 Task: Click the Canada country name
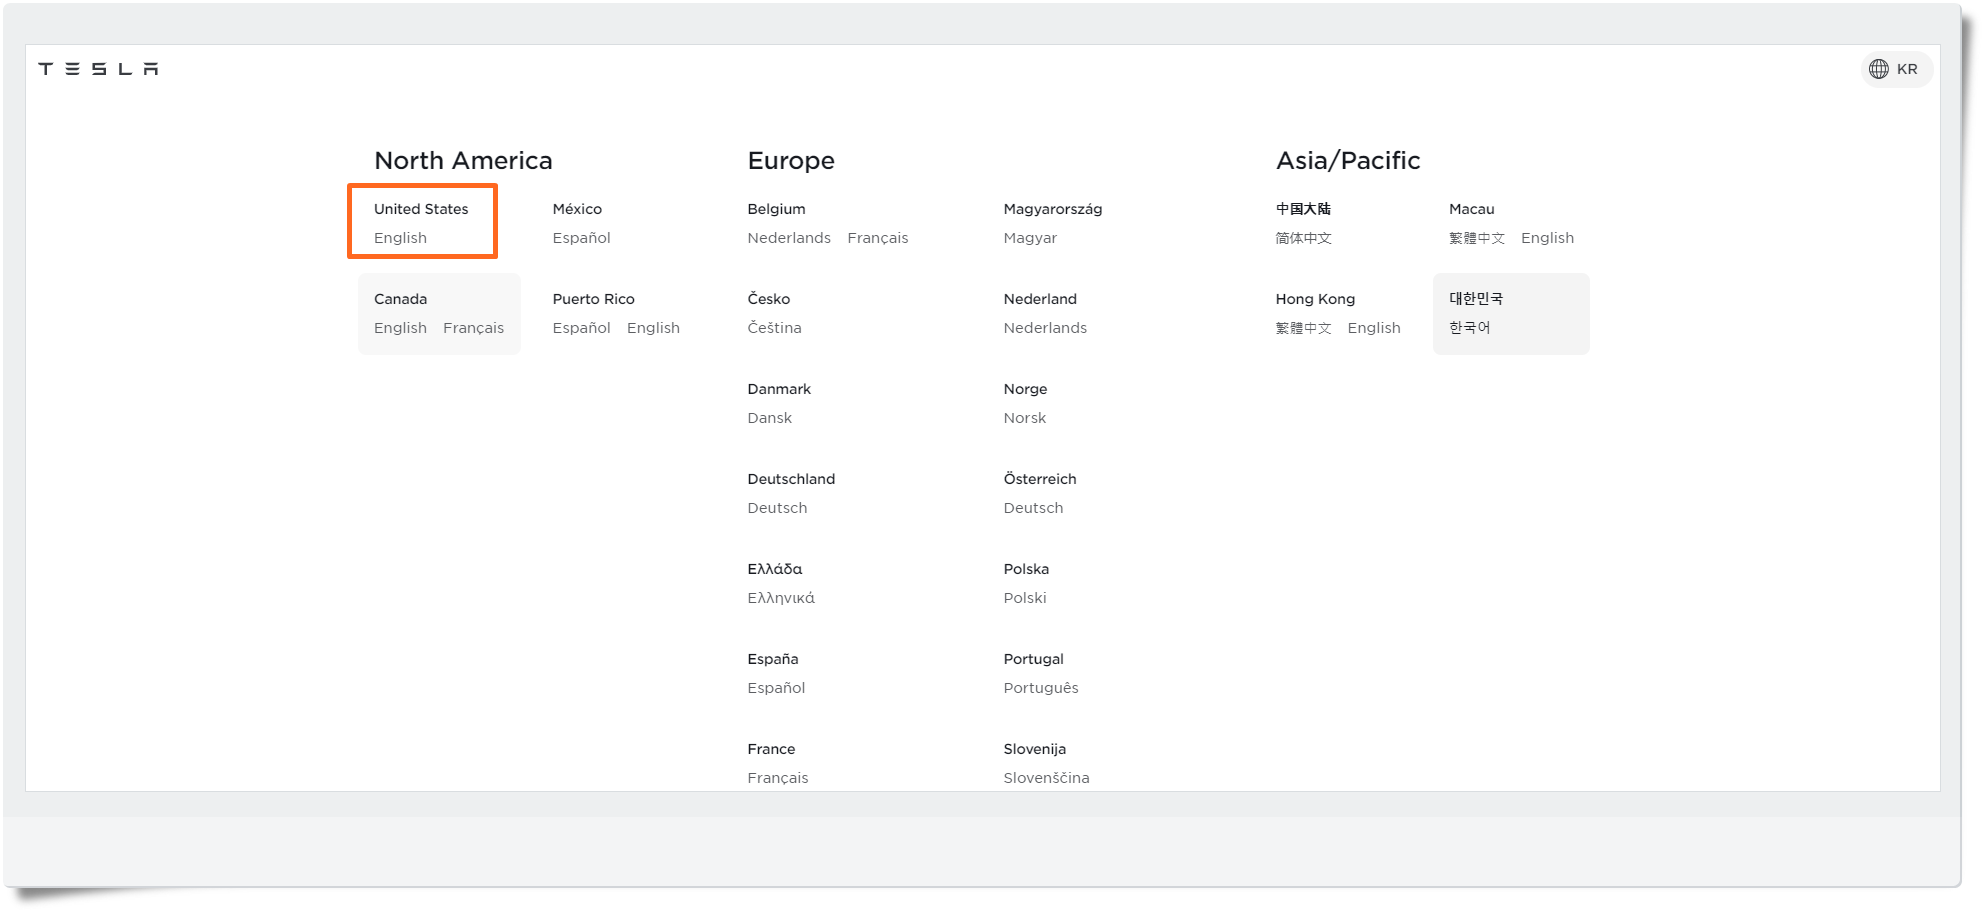pos(400,299)
